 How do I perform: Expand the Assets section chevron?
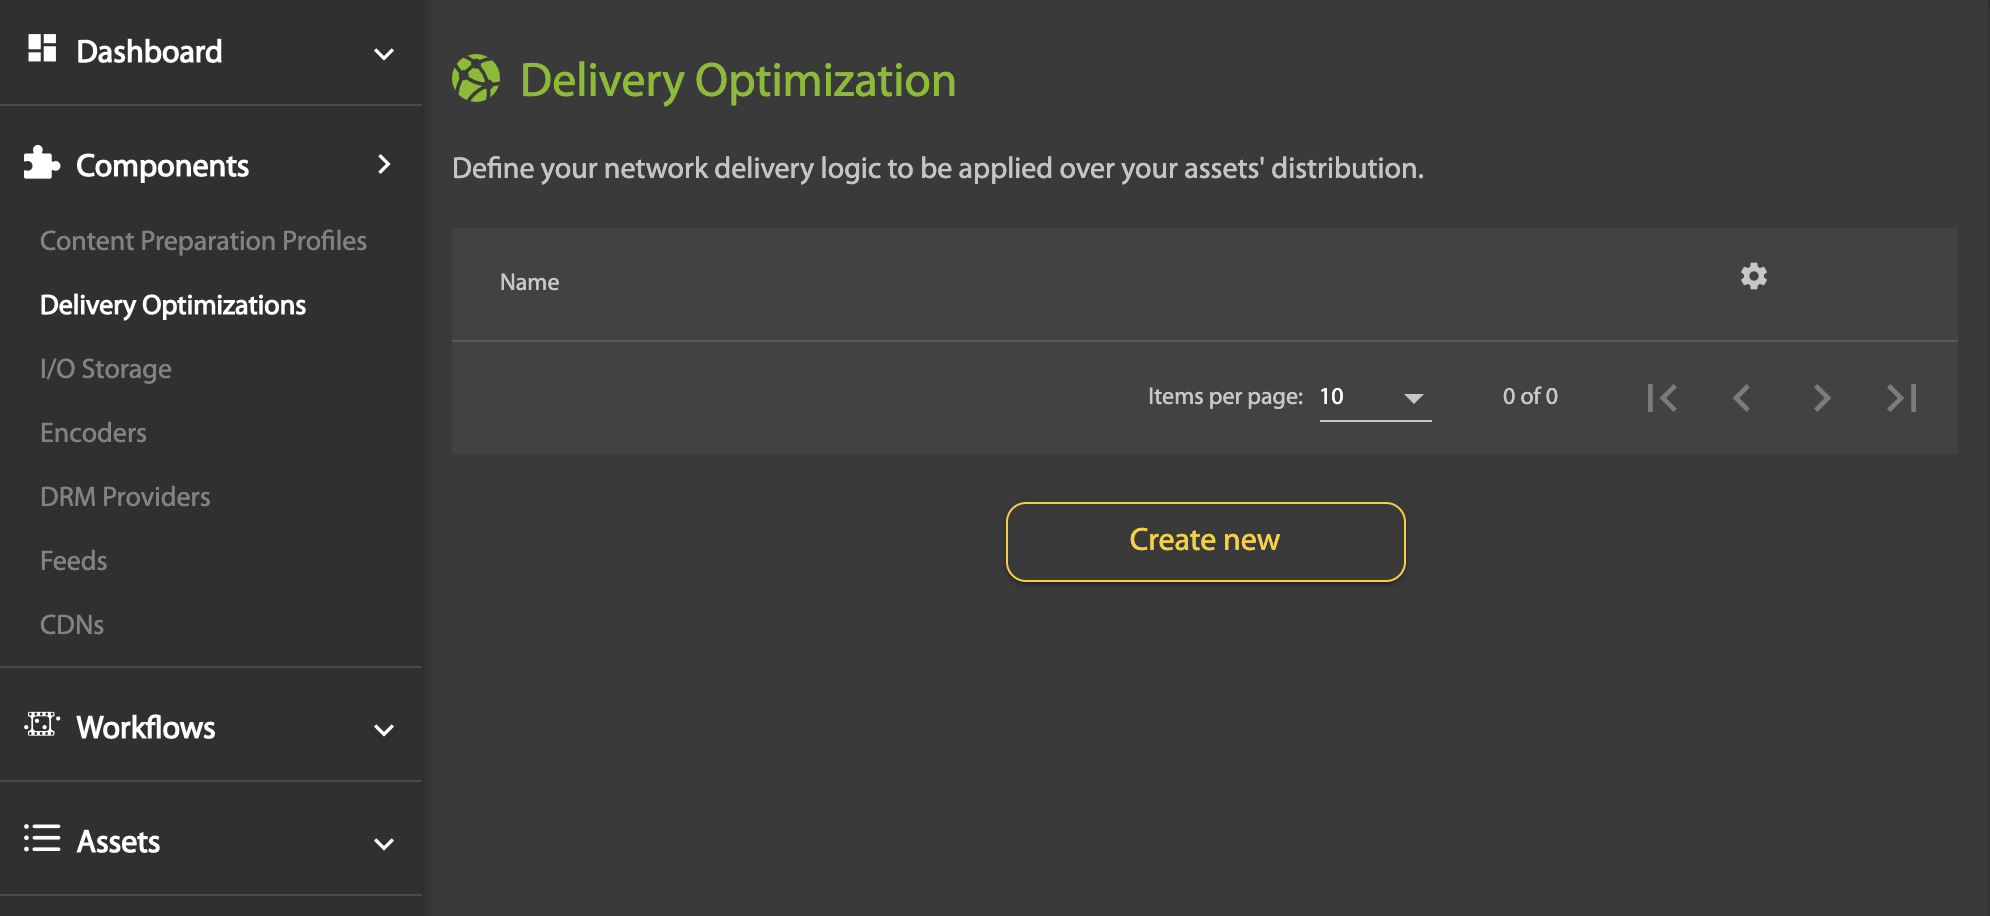pos(384,844)
